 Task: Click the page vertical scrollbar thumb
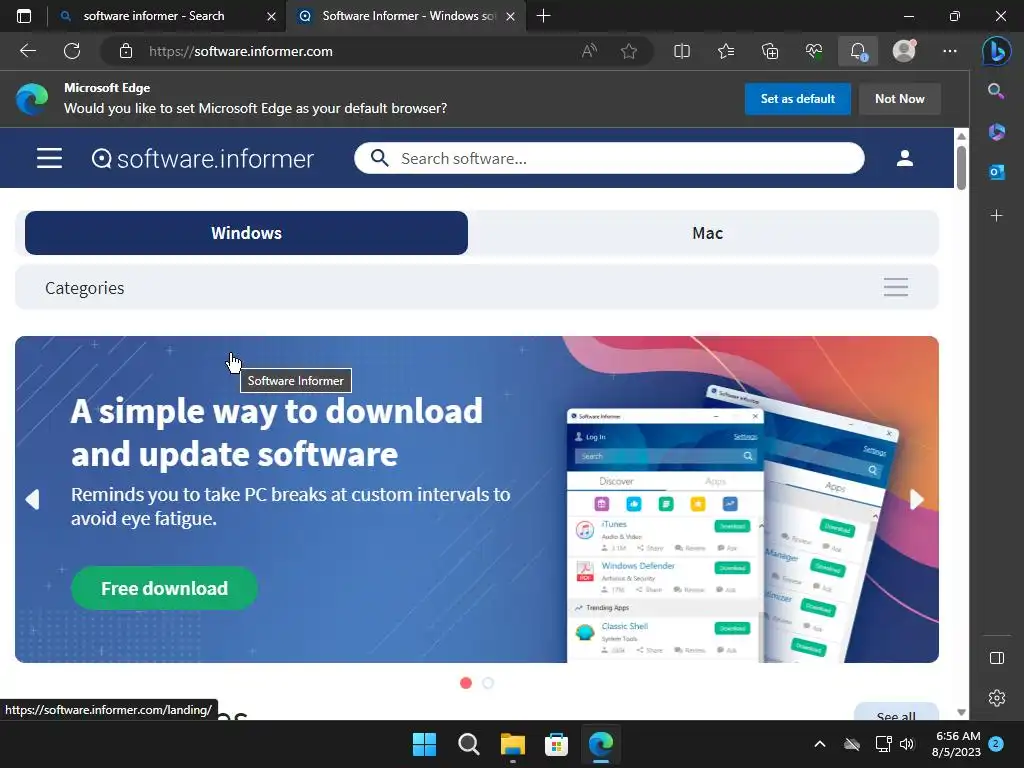(x=961, y=167)
